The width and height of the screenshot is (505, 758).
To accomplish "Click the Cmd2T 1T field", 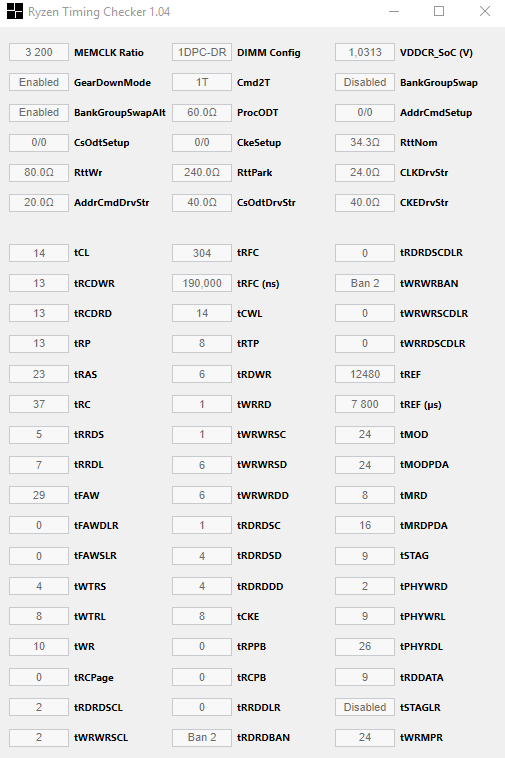I will click(x=202, y=82).
